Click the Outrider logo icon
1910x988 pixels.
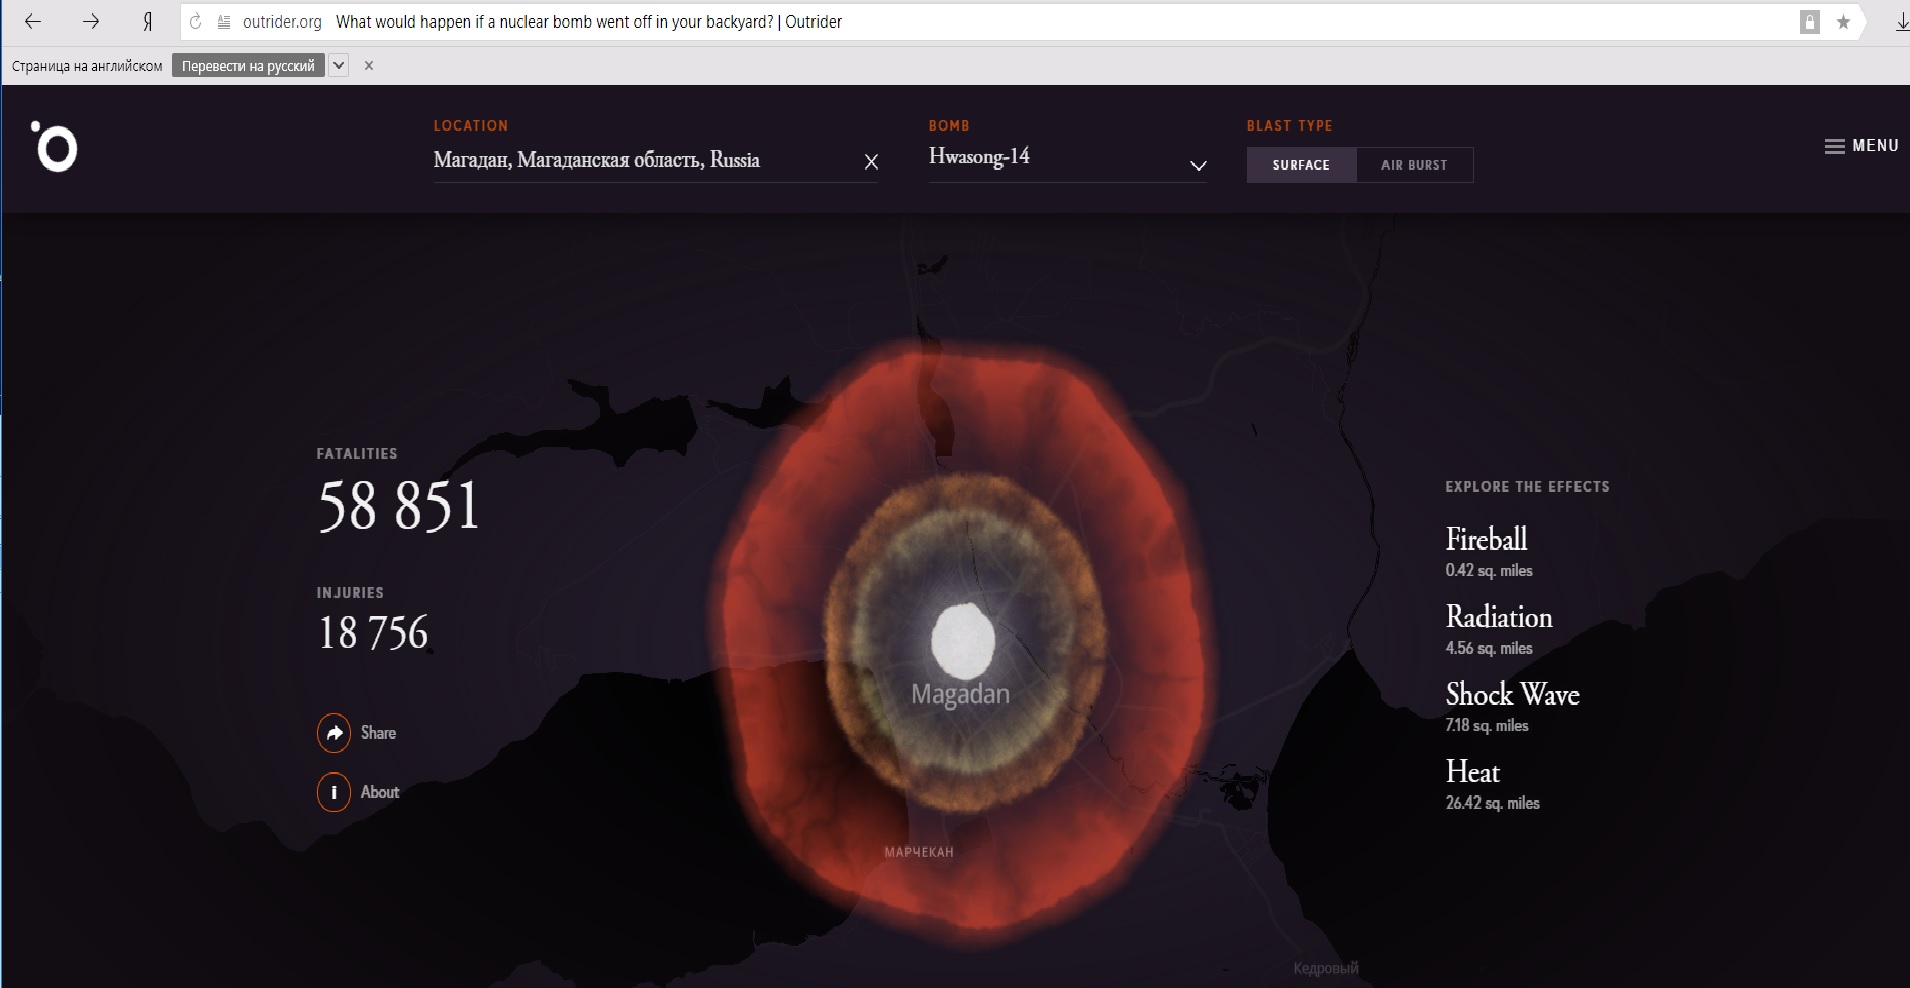point(55,148)
